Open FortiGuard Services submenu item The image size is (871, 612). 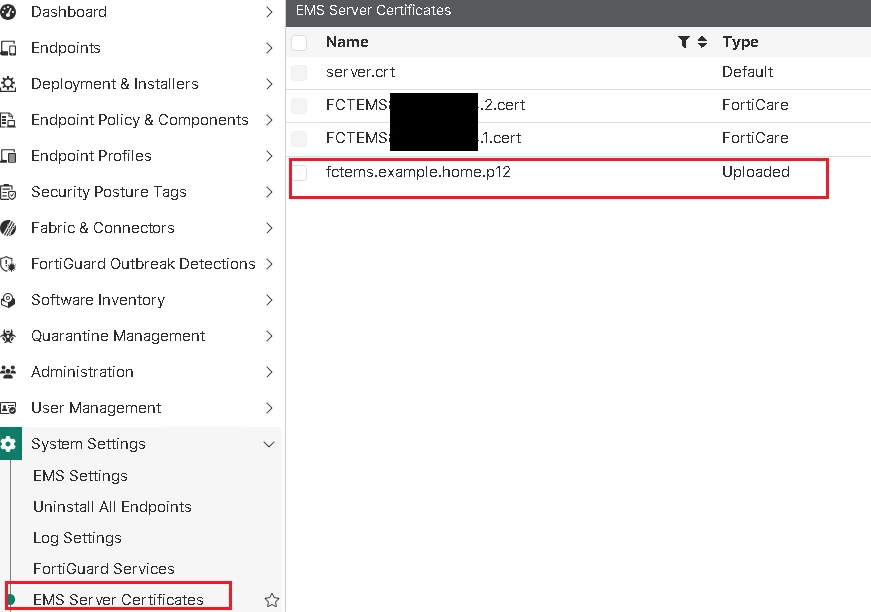click(x=104, y=569)
